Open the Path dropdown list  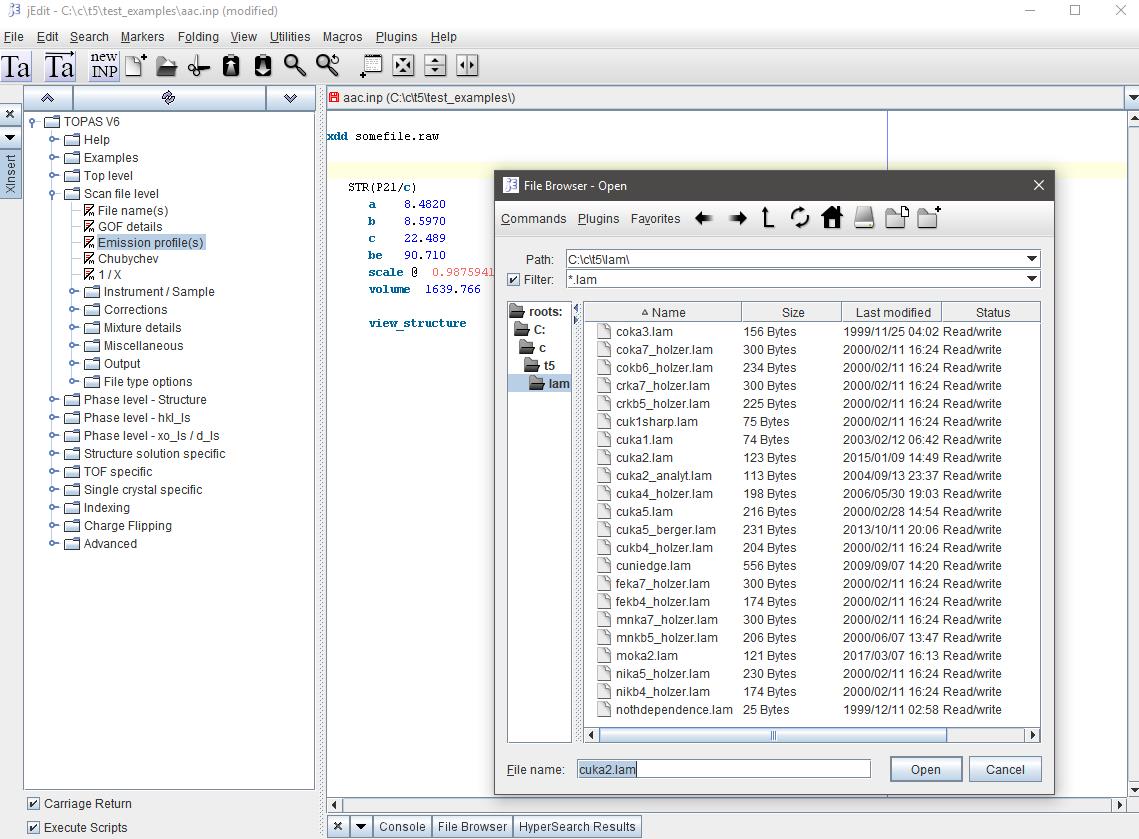(1032, 259)
